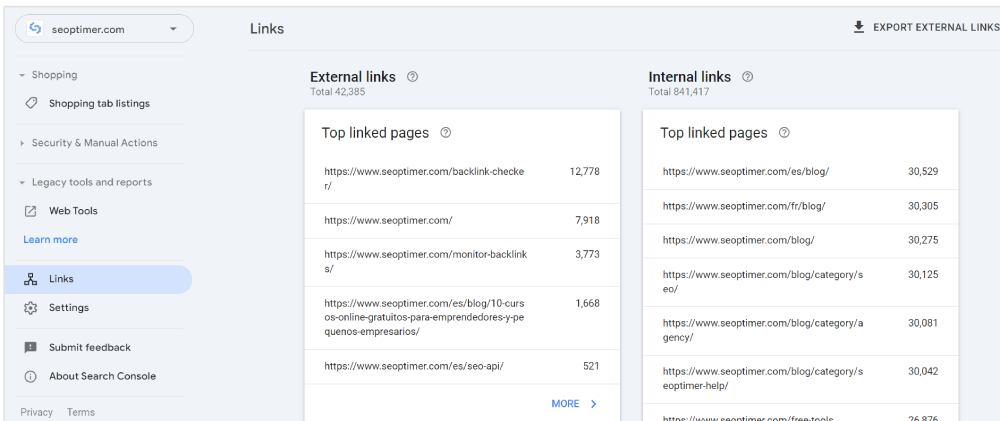Click the Submit feedback icon
This screenshot has height=421, width=1000.
[x=31, y=347]
